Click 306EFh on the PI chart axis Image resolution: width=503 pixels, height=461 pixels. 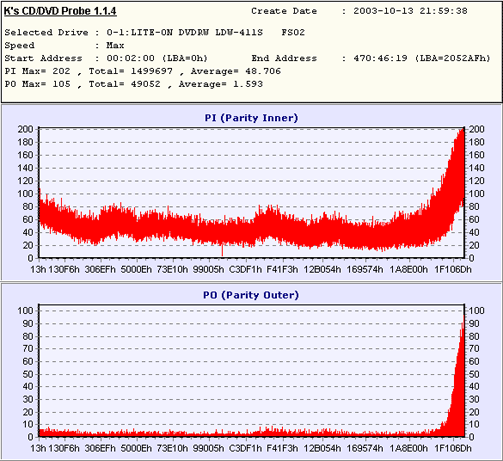pos(100,270)
